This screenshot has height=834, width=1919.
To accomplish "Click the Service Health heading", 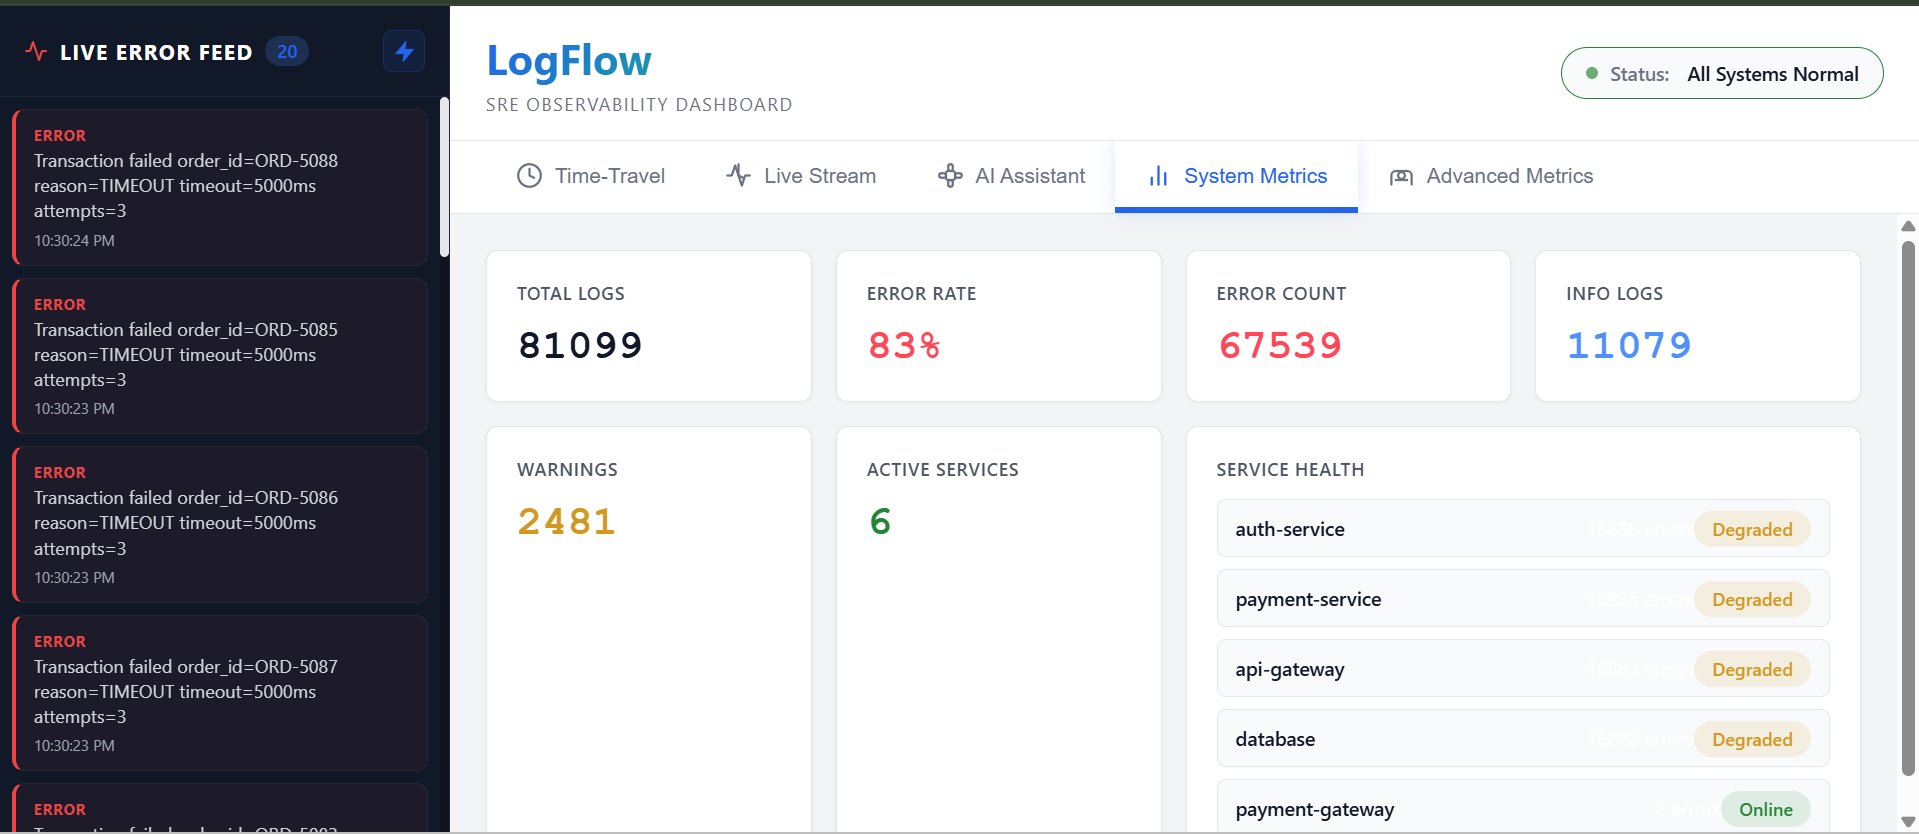I will [1290, 470].
